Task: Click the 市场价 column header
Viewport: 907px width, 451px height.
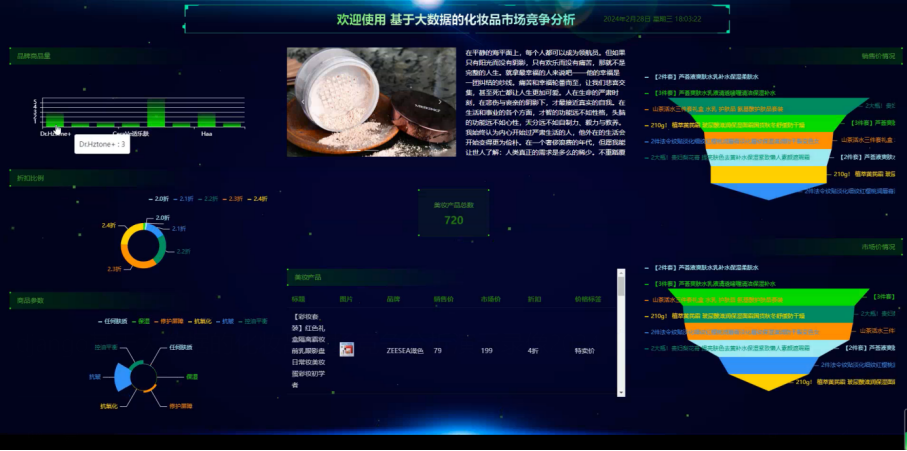Action: 491,300
